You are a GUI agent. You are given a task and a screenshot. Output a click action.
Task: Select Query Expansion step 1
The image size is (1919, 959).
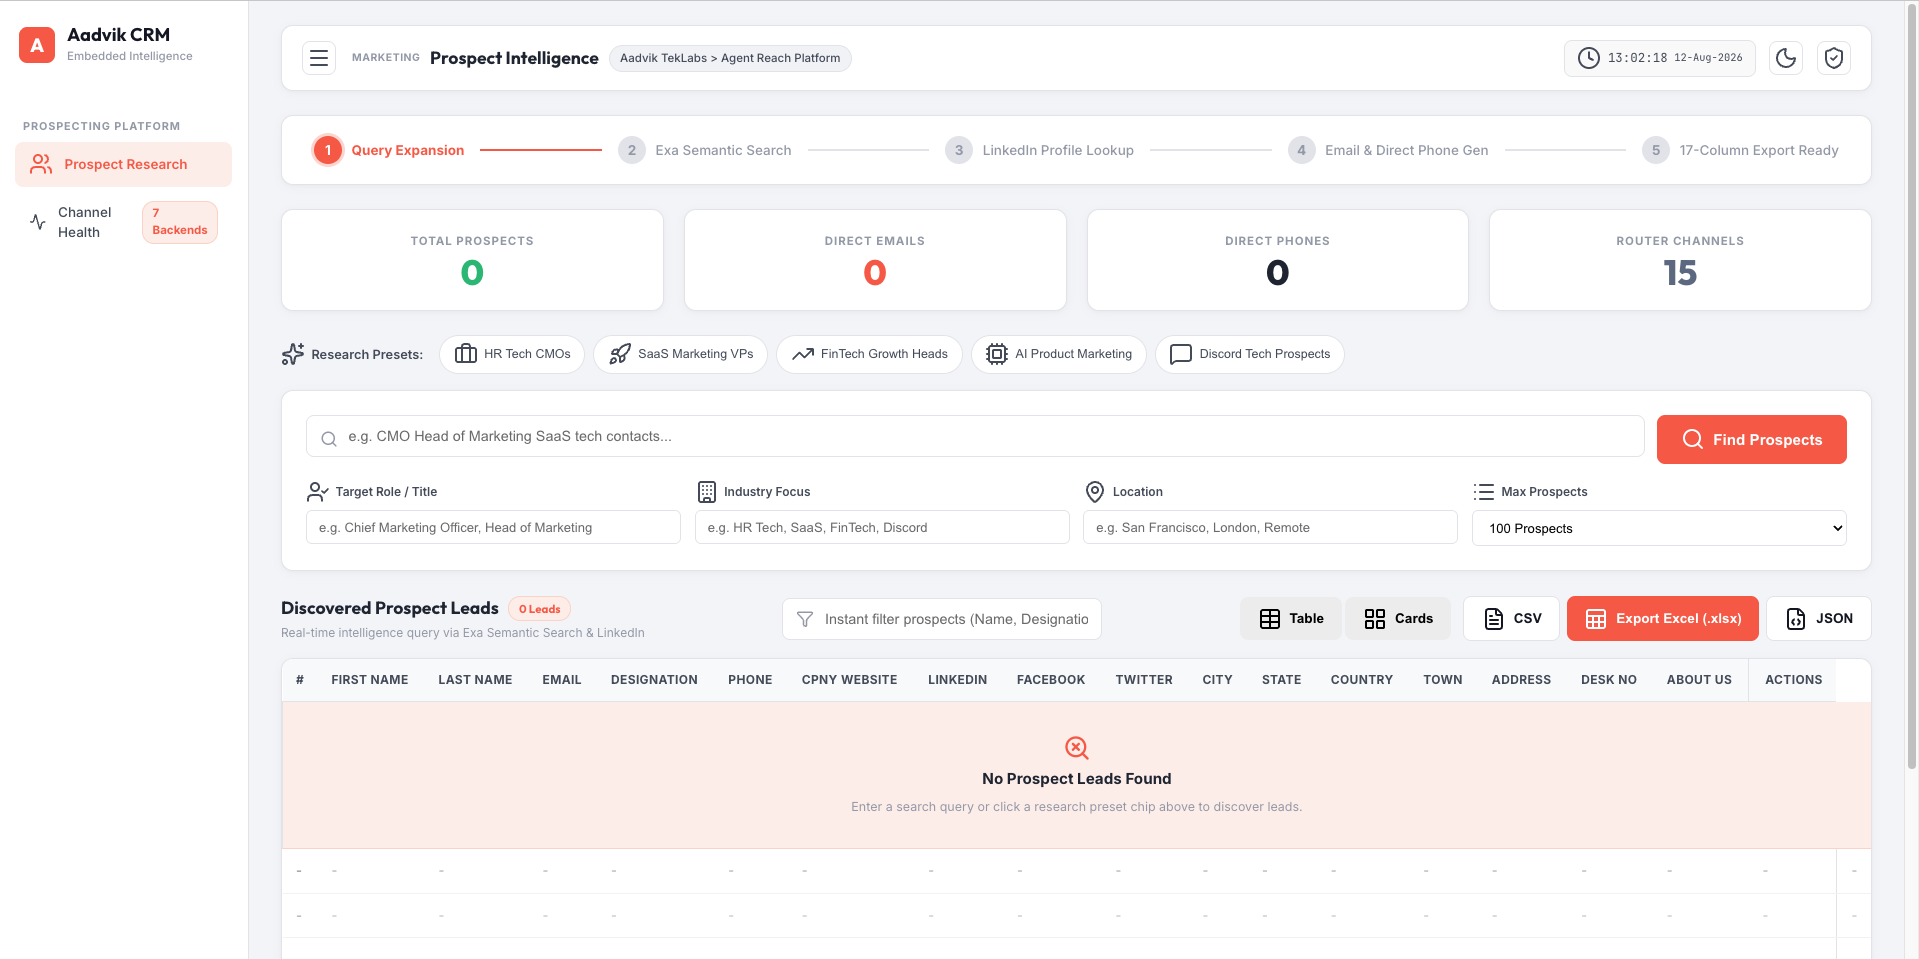388,150
